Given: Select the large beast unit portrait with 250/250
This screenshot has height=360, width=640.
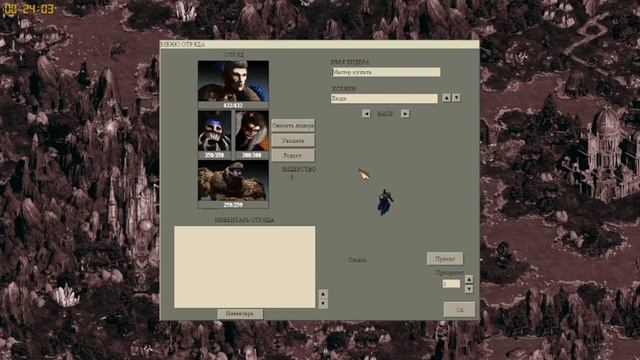Looking at the screenshot, I should 233,180.
